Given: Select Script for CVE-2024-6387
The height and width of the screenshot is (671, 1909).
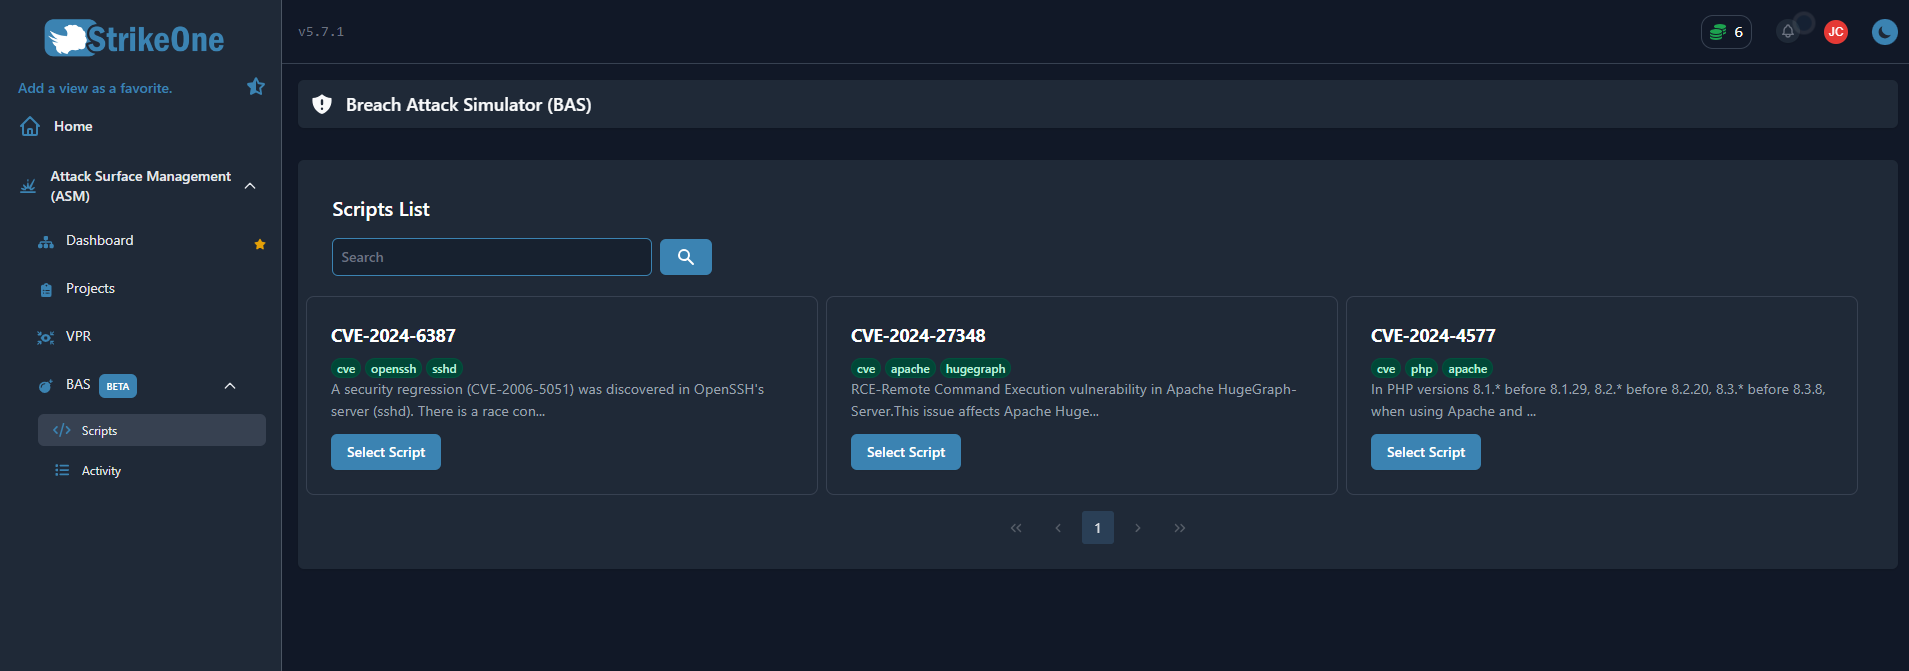Looking at the screenshot, I should pyautogui.click(x=385, y=452).
